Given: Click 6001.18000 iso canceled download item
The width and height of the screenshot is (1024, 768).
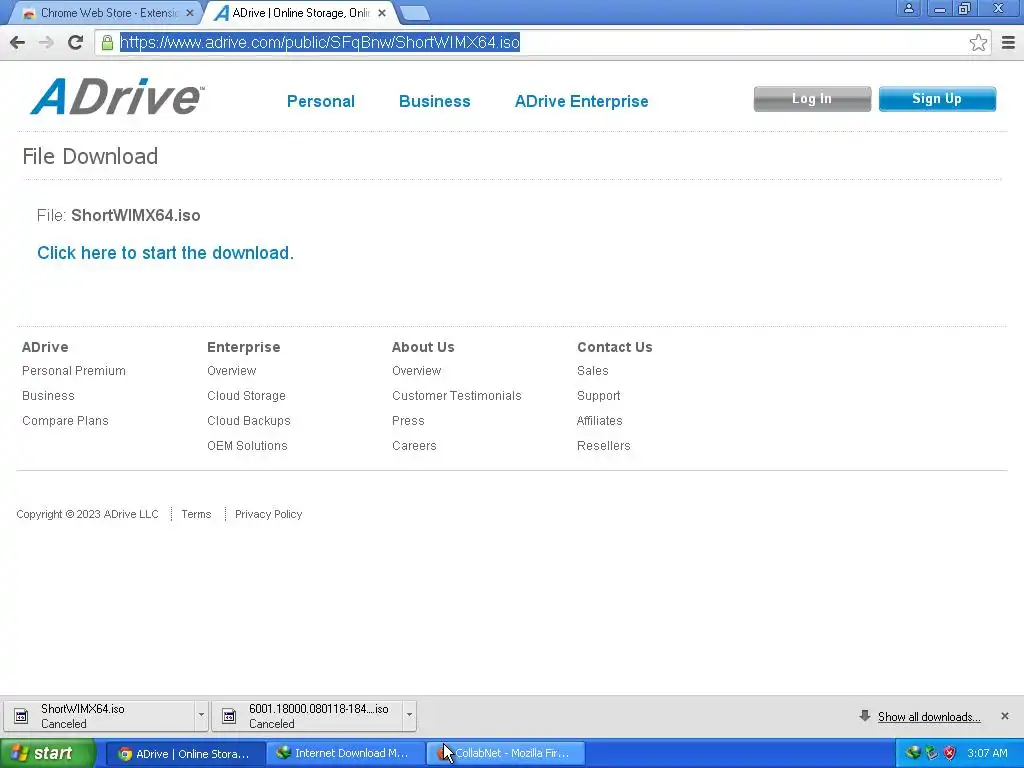Looking at the screenshot, I should (x=306, y=716).
